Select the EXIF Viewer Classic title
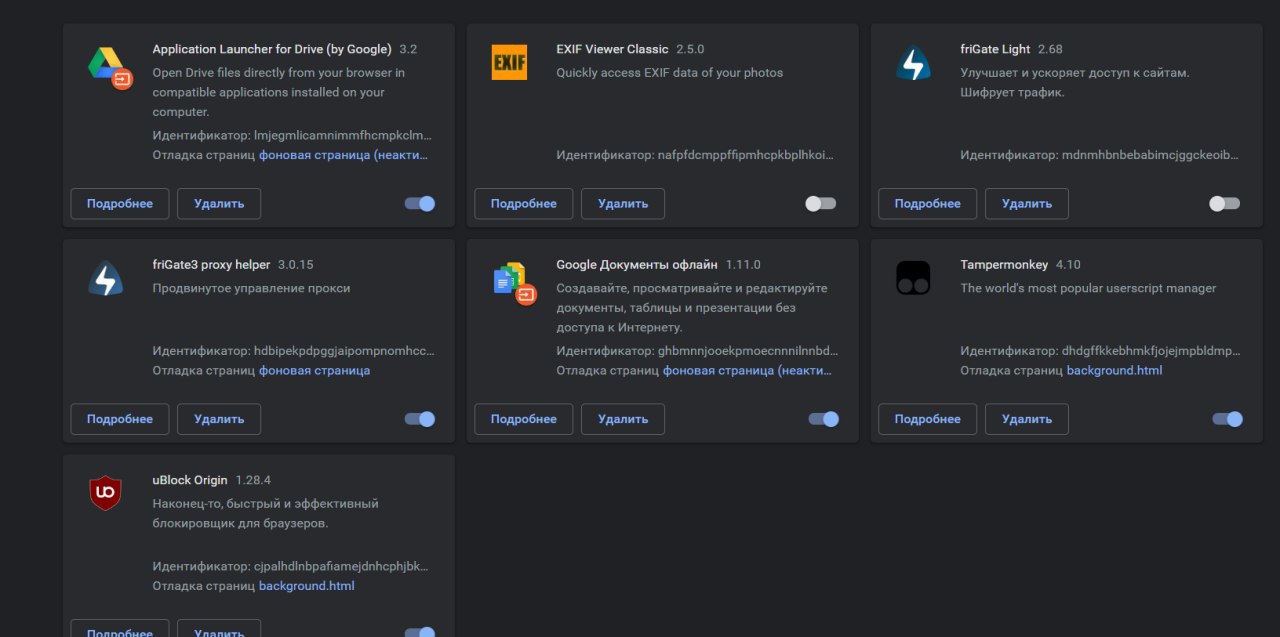 [612, 49]
